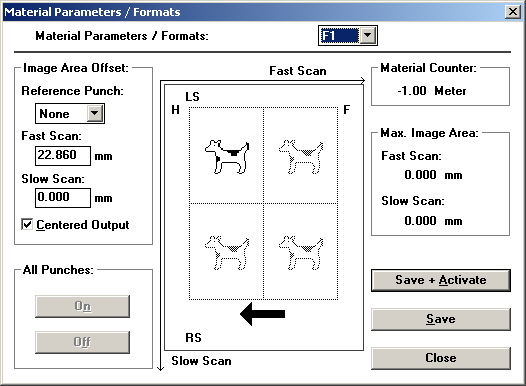Click the Fast Scan offset field 22.860
526x386 pixels.
63,156
